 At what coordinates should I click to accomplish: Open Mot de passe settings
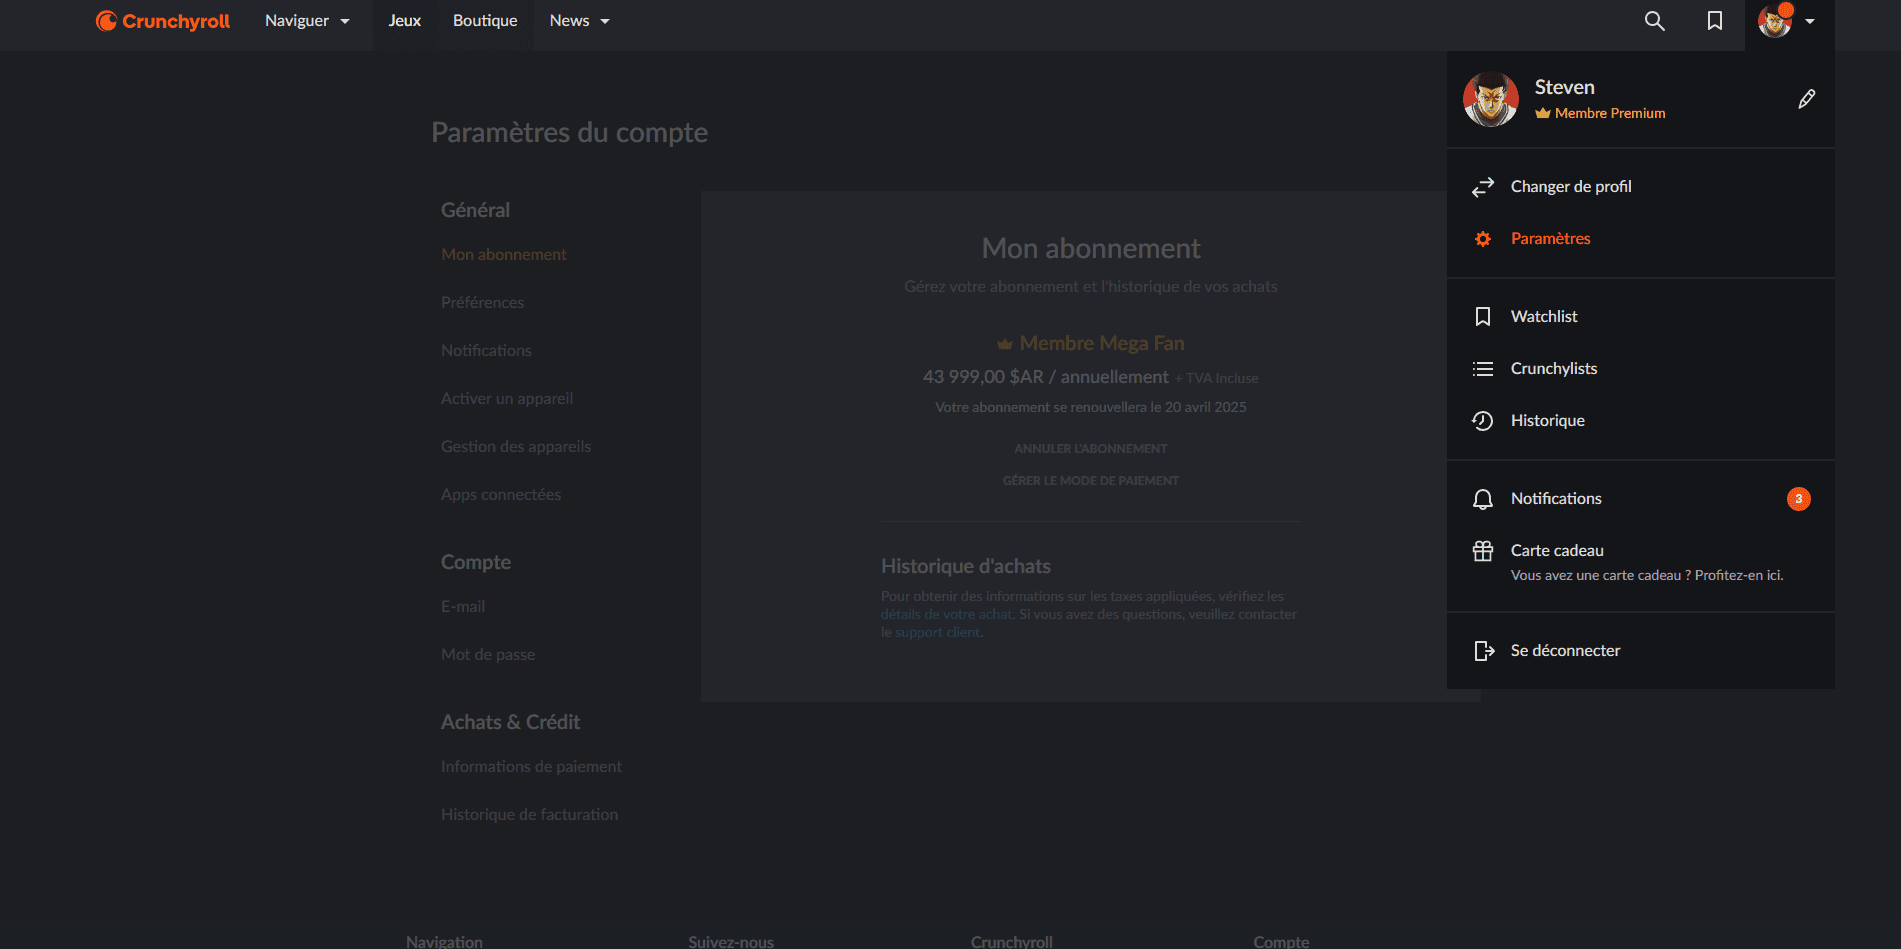click(x=488, y=655)
